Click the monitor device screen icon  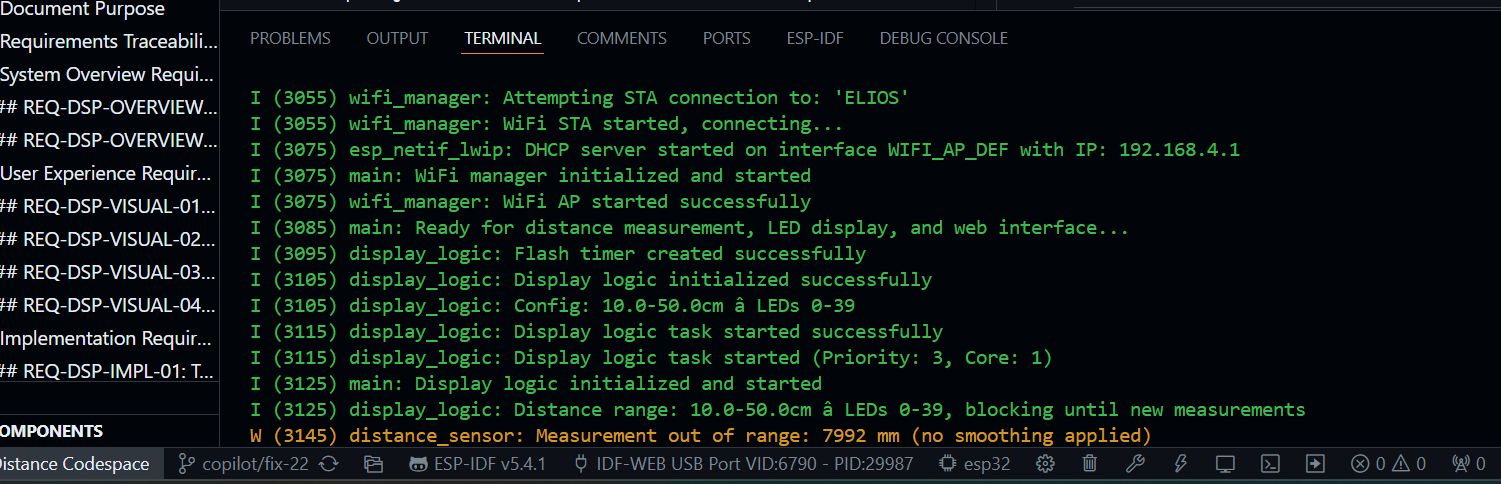[x=1225, y=464]
